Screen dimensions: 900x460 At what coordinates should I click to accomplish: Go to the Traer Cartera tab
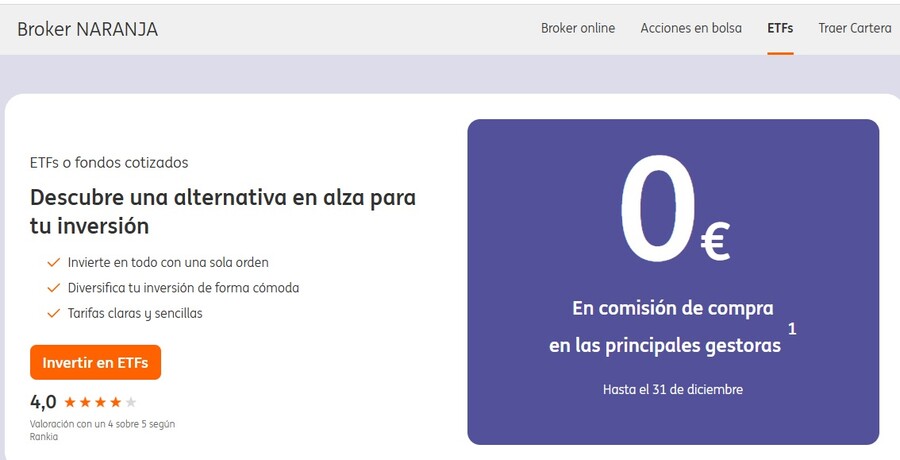click(855, 28)
